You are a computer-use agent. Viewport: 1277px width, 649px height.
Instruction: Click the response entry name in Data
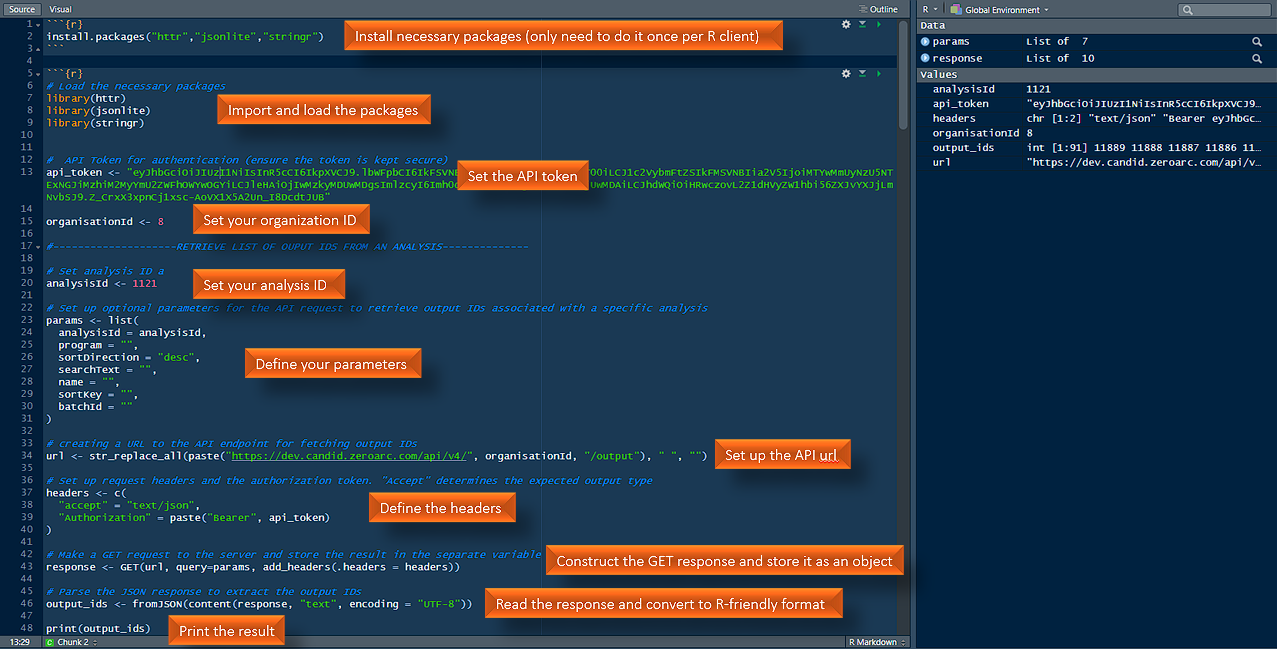coord(957,58)
